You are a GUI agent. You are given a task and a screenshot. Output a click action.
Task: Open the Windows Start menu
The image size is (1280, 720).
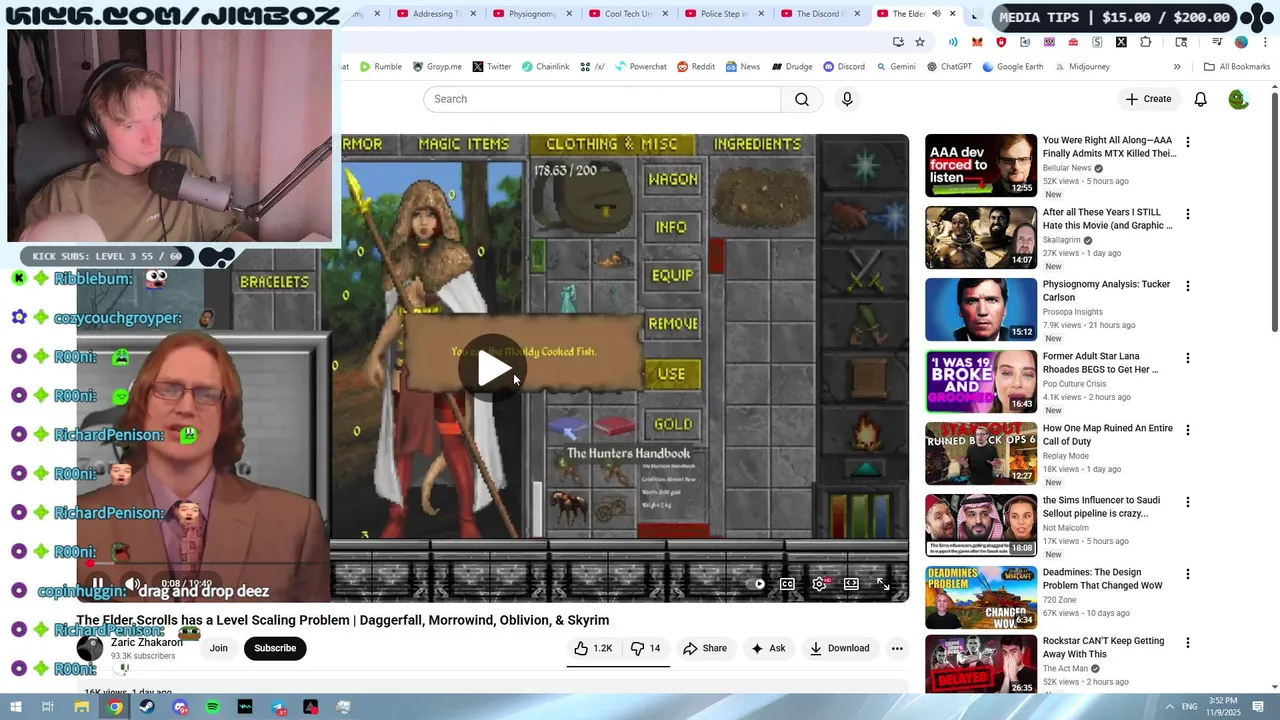tap(16, 707)
